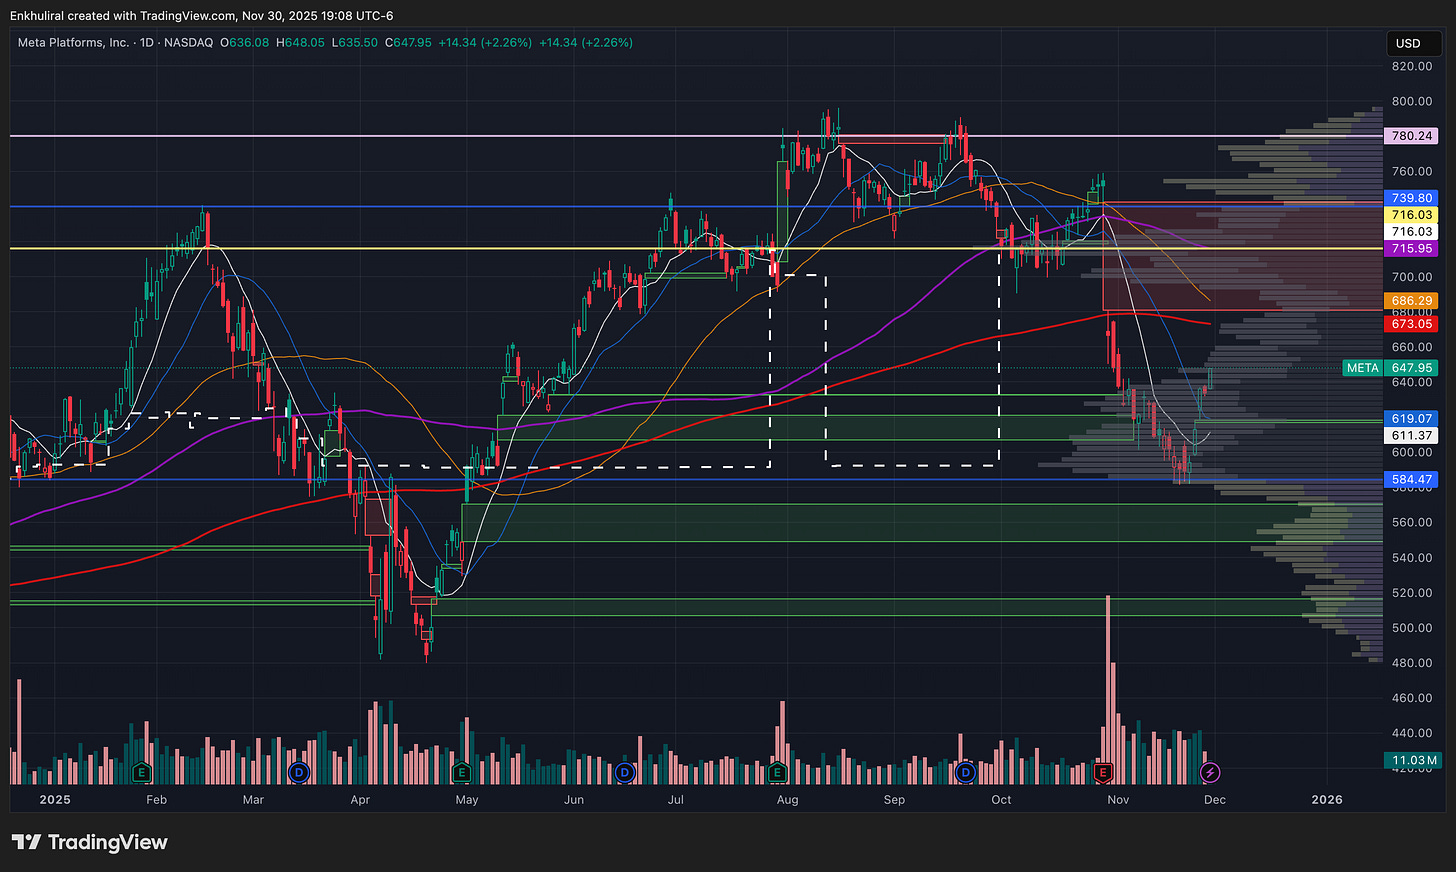Screen dimensions: 1456x872
Task: Click the Jun label on time axis
Action: click(x=573, y=800)
